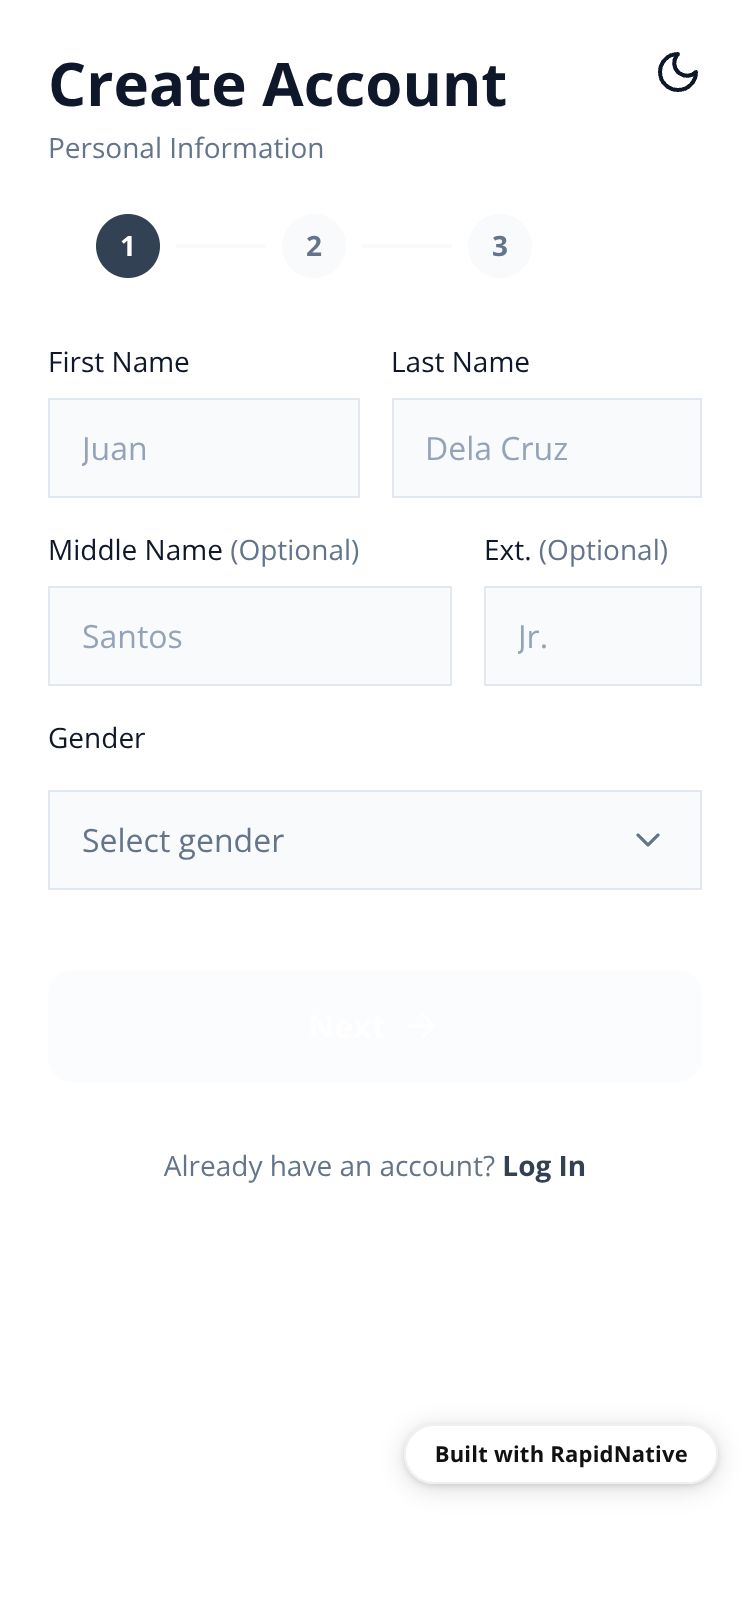Viewport: 750px width, 1624px height.
Task: Click the Last Name label
Action: pyautogui.click(x=461, y=362)
